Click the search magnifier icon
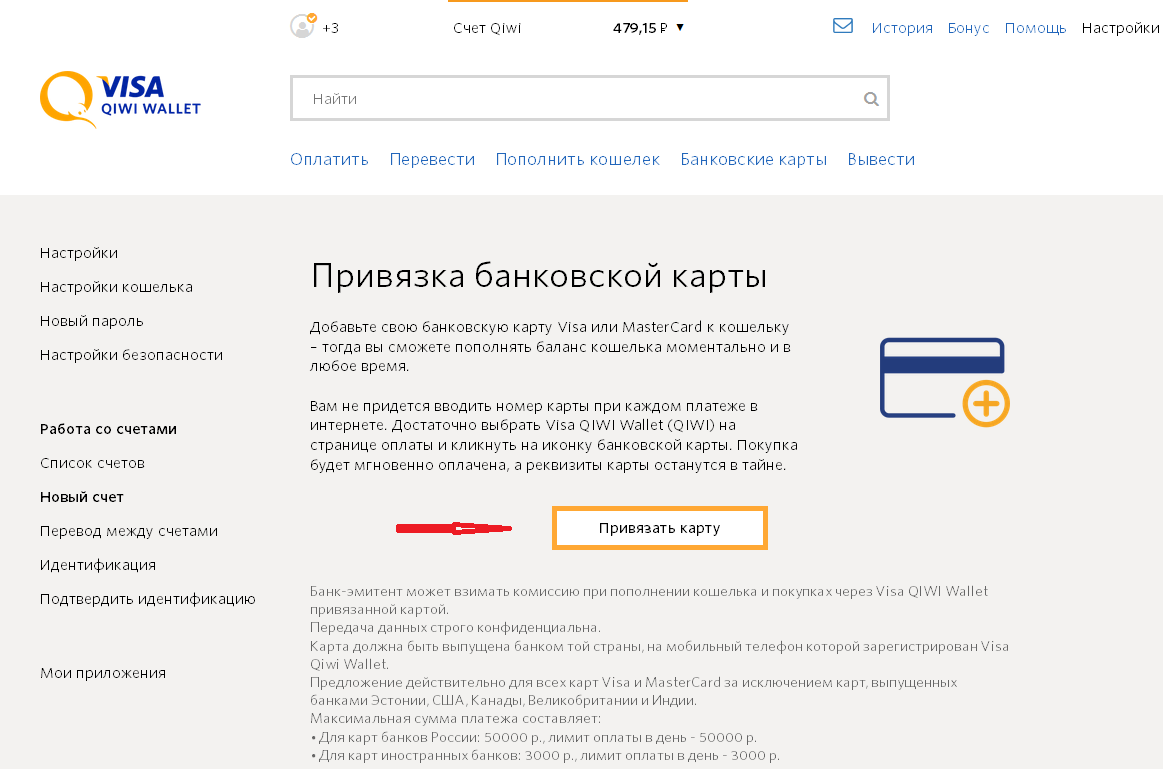This screenshot has height=769, width=1163. 871,99
